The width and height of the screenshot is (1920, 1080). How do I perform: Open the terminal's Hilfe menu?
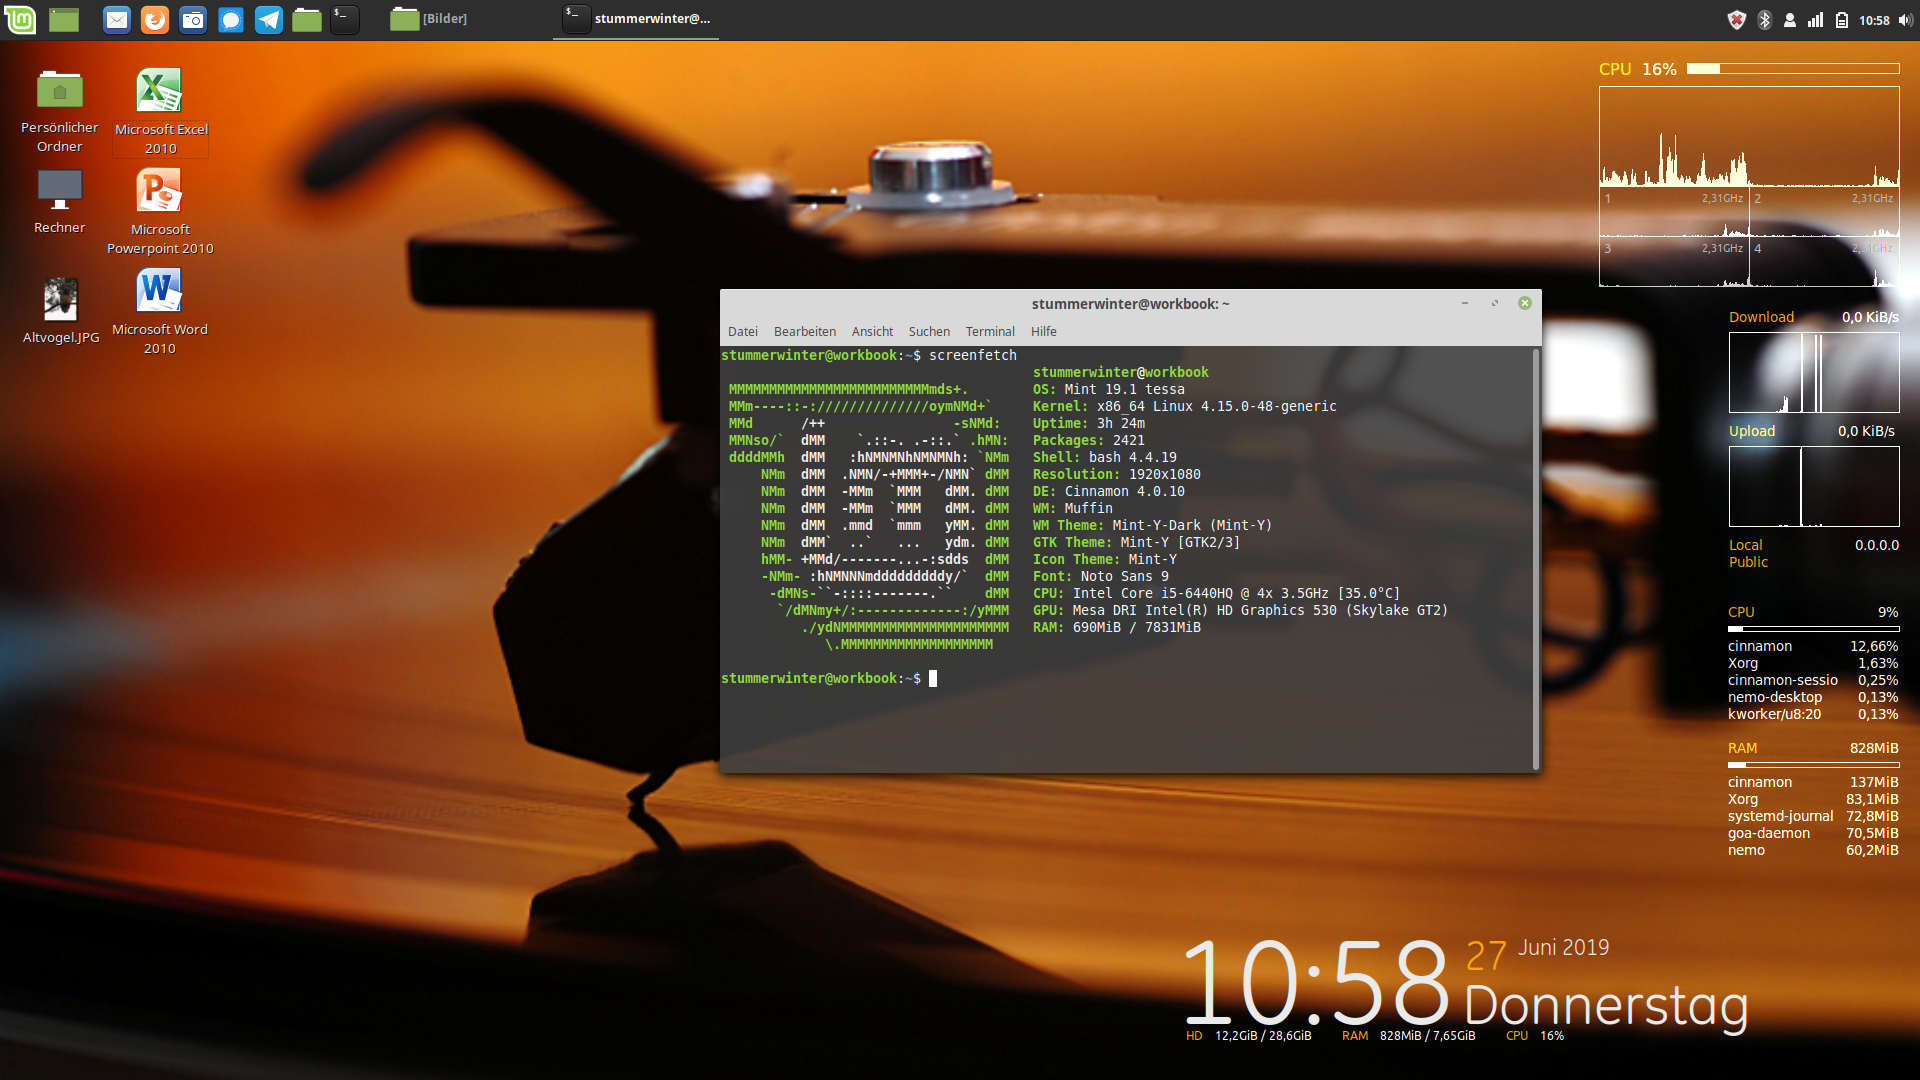click(1043, 331)
